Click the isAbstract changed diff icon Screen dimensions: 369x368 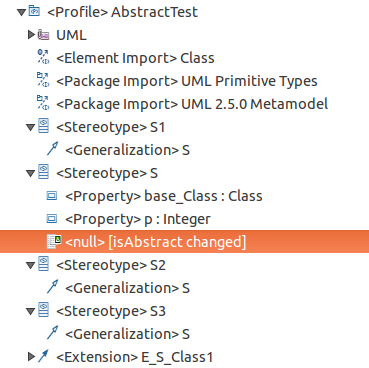(54, 241)
